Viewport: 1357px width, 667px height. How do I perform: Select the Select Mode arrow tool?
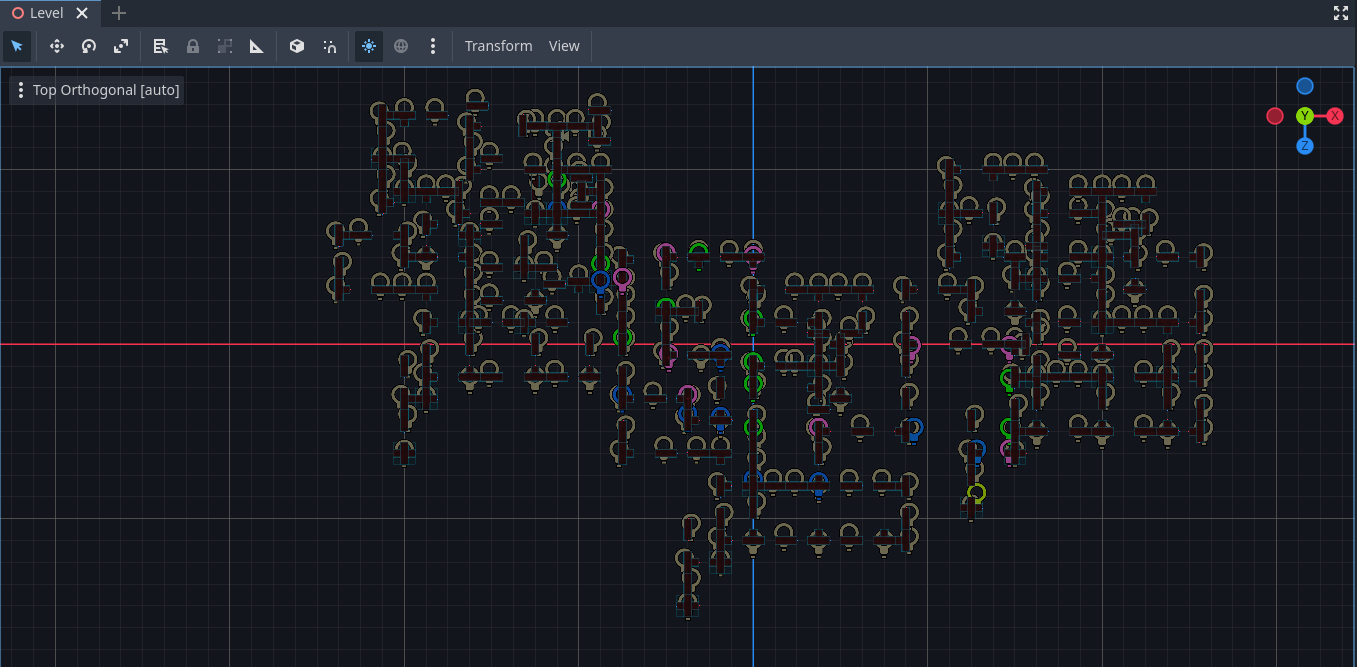tap(17, 46)
